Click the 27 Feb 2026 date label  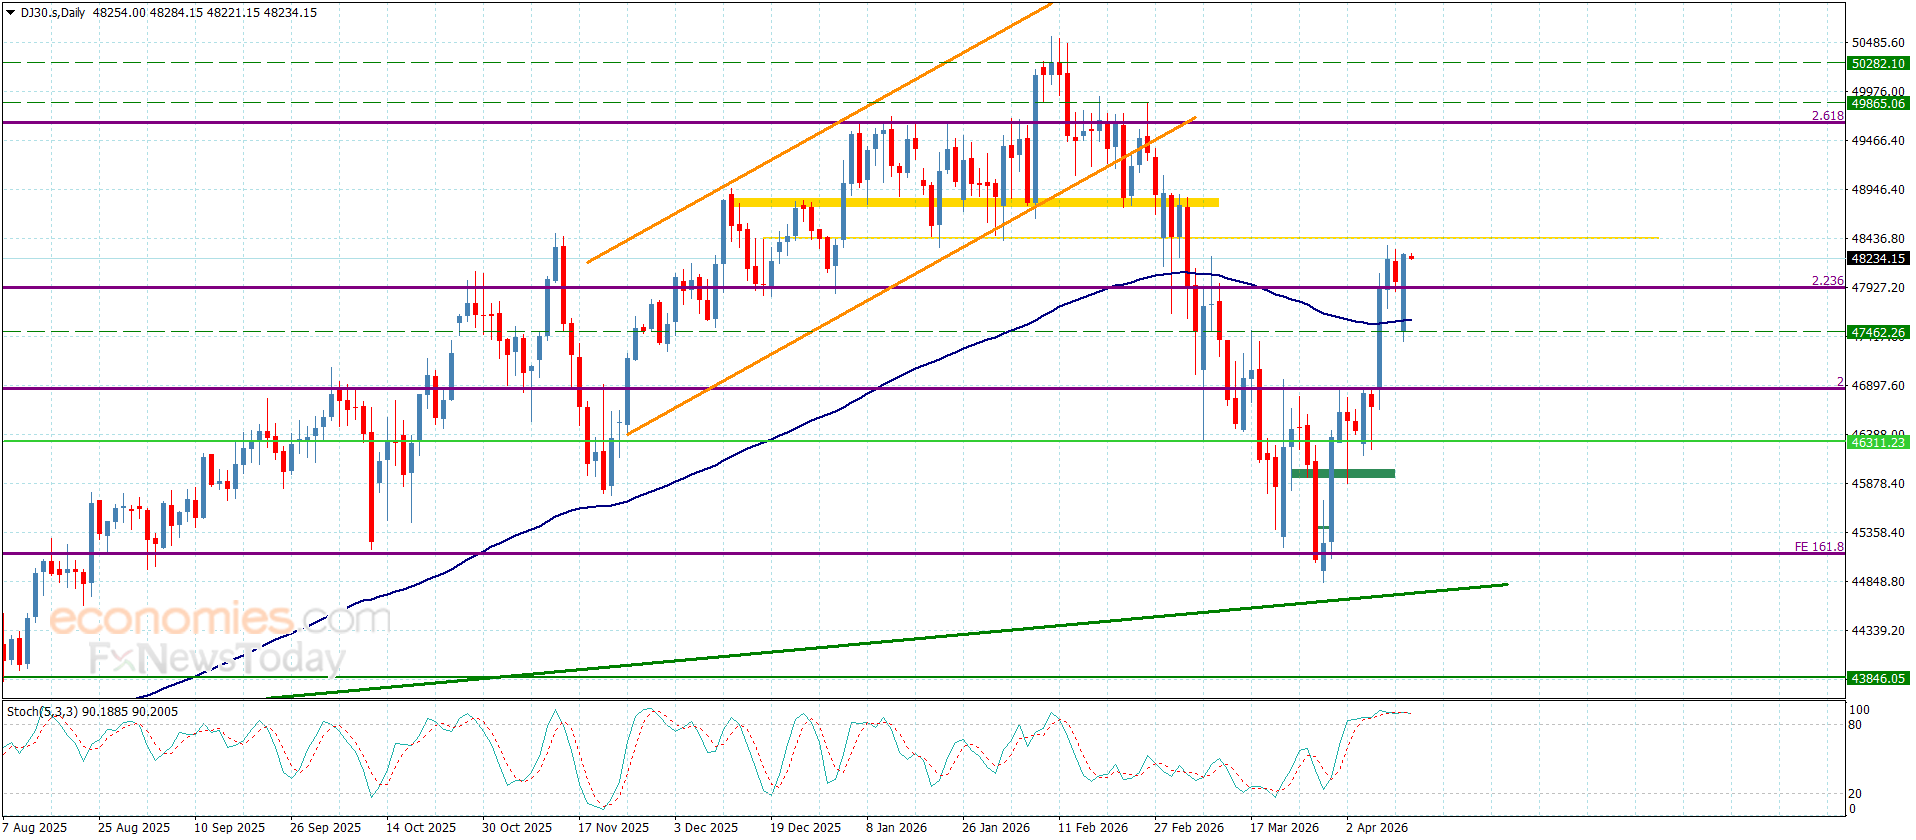tap(1189, 828)
